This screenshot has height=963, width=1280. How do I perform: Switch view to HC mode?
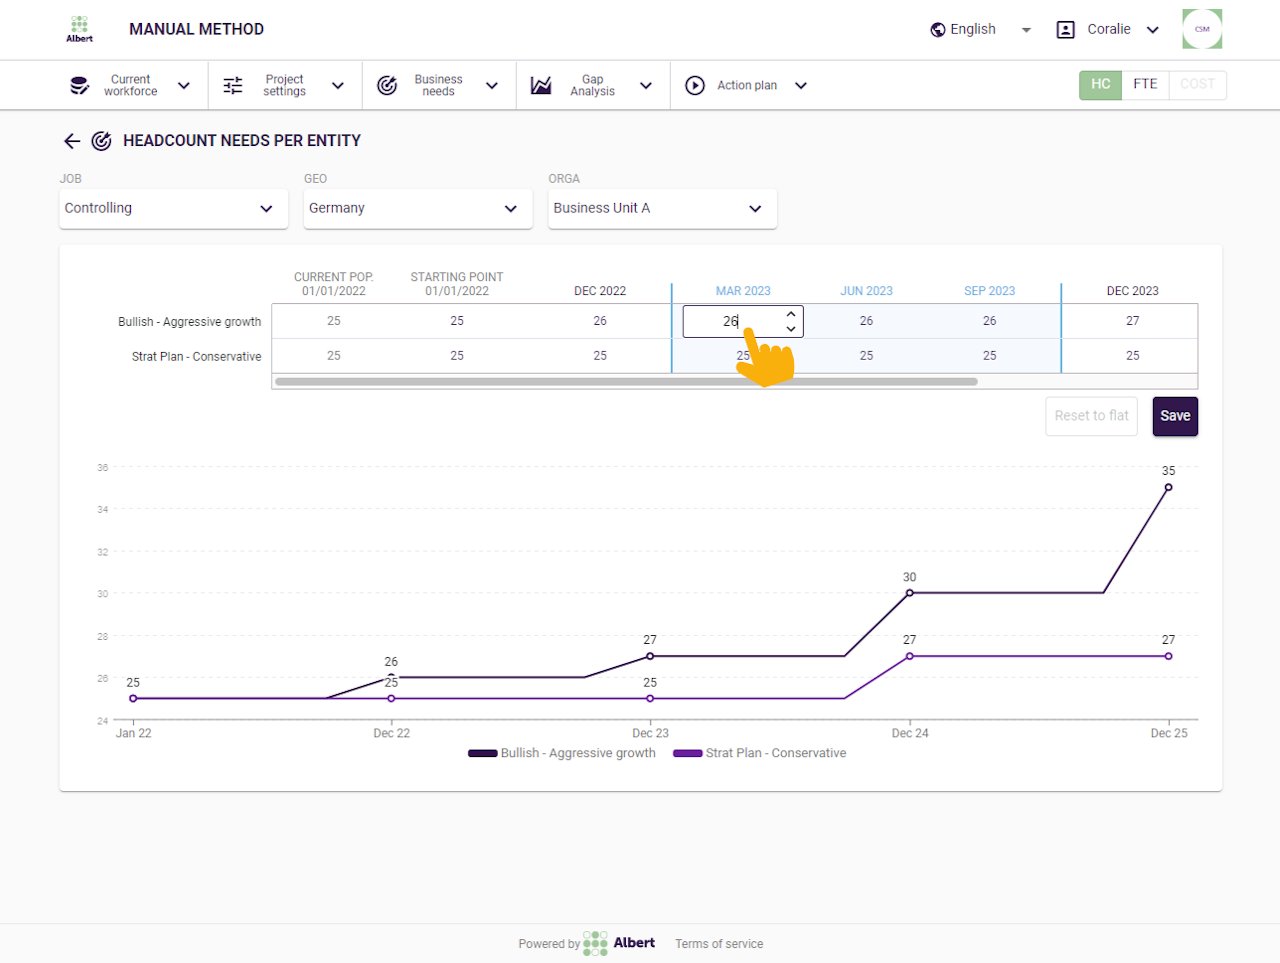pyautogui.click(x=1100, y=85)
